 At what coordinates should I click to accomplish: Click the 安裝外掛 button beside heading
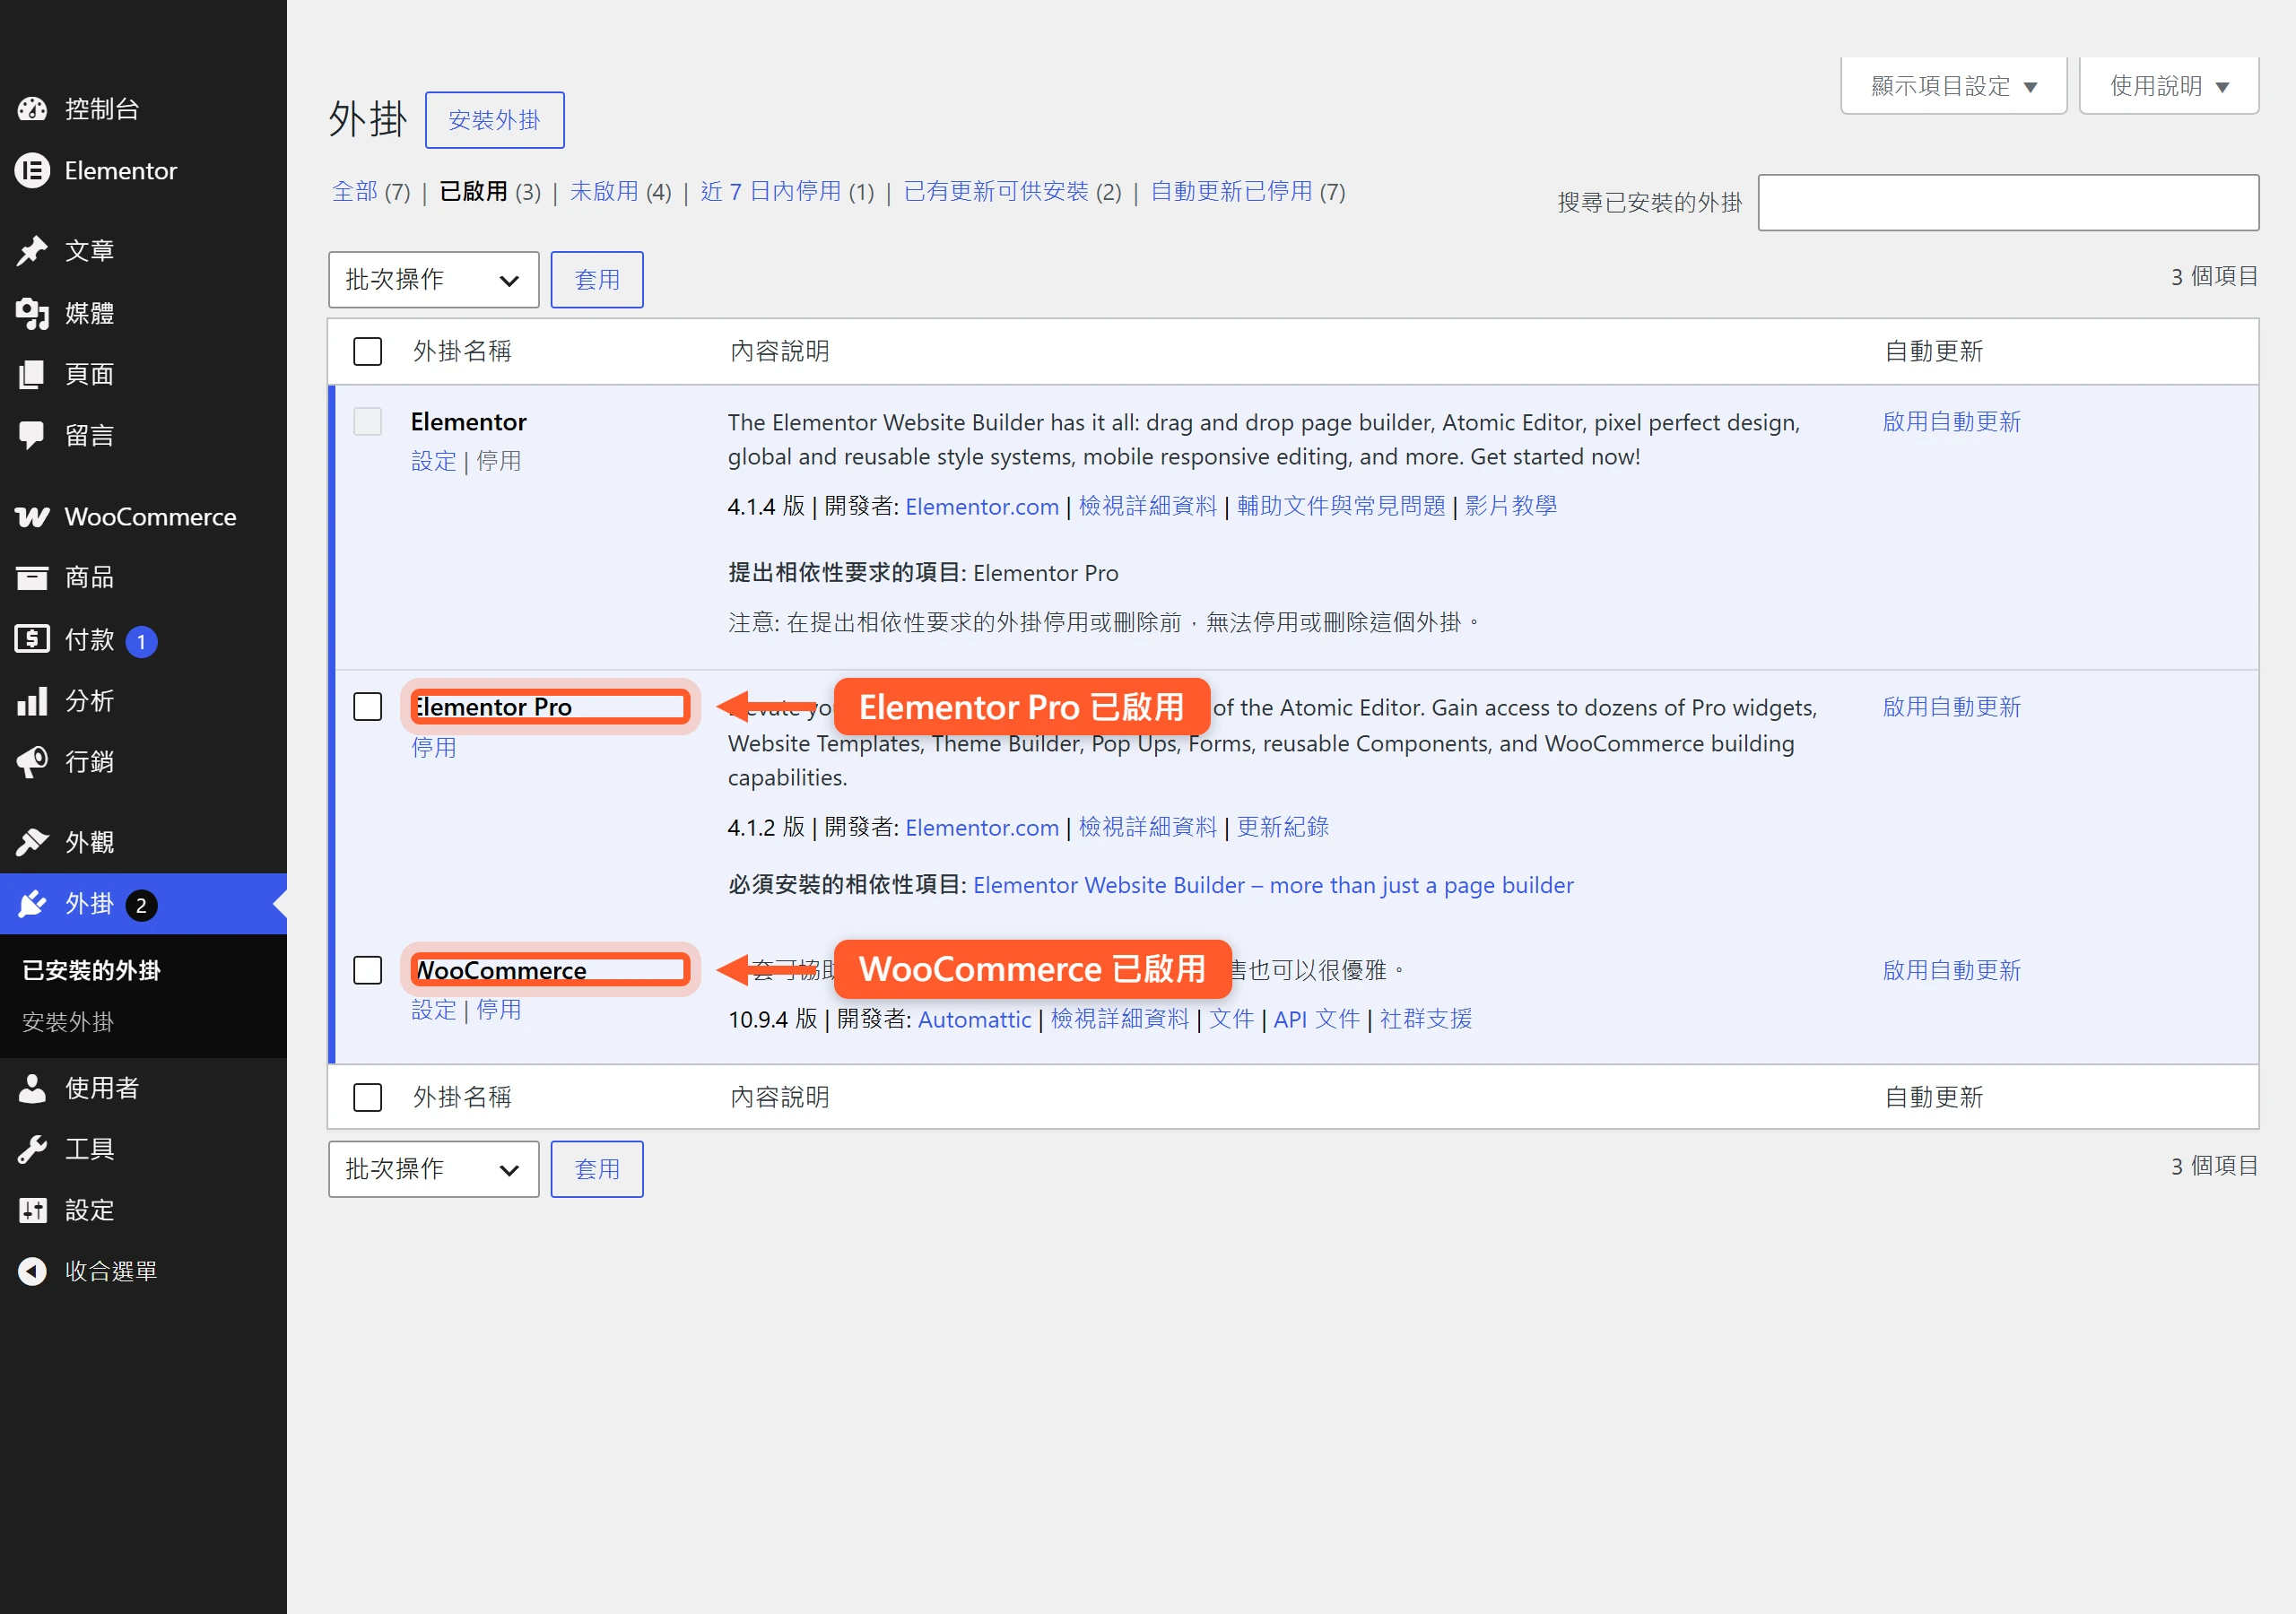pyautogui.click(x=494, y=120)
